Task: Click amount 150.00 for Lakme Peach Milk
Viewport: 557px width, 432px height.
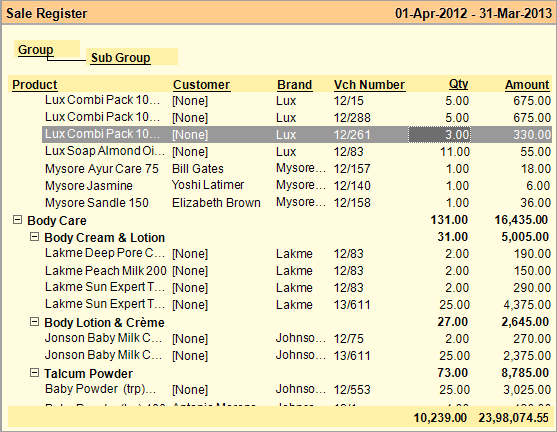Action: [532, 271]
